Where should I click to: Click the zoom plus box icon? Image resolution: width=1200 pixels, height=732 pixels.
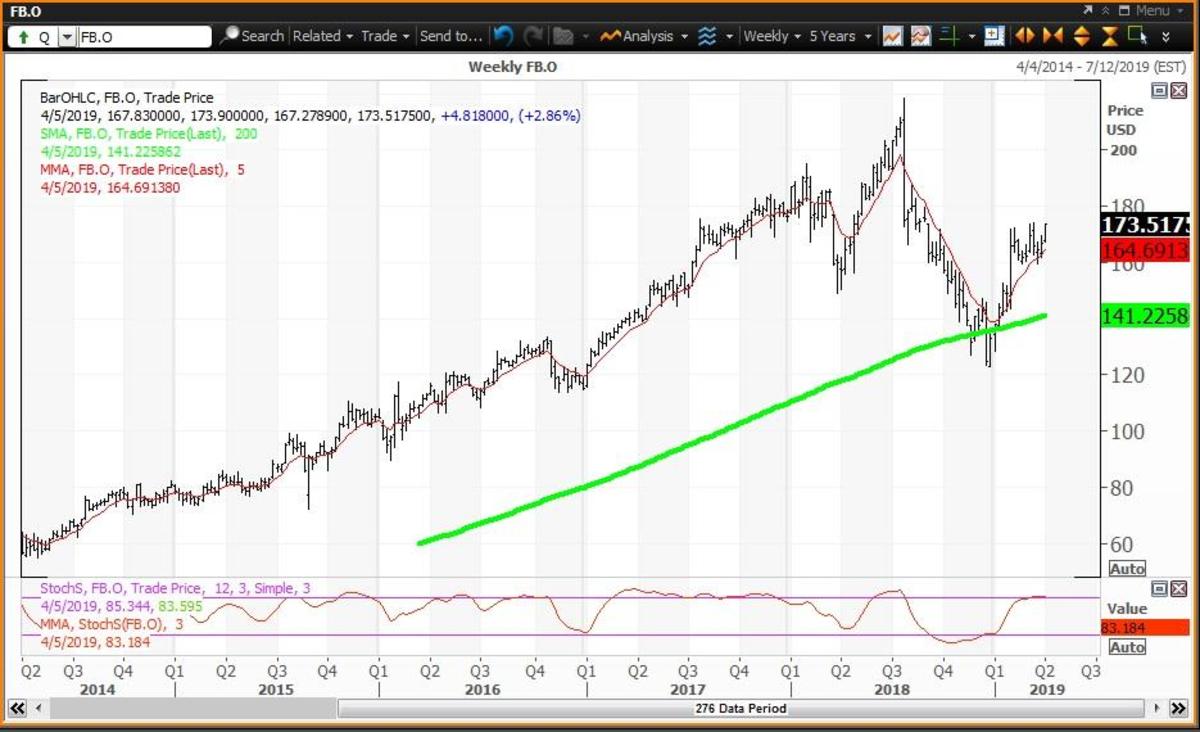tap(993, 36)
